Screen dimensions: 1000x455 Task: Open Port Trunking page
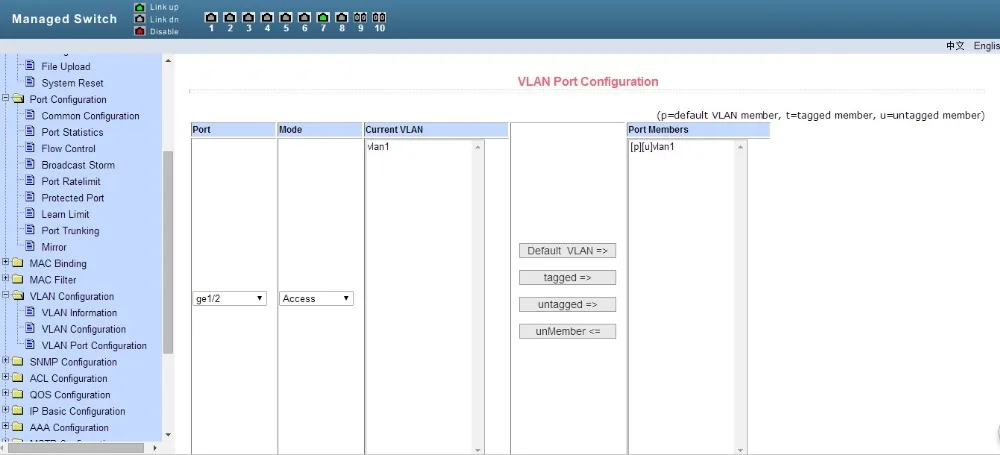point(70,230)
